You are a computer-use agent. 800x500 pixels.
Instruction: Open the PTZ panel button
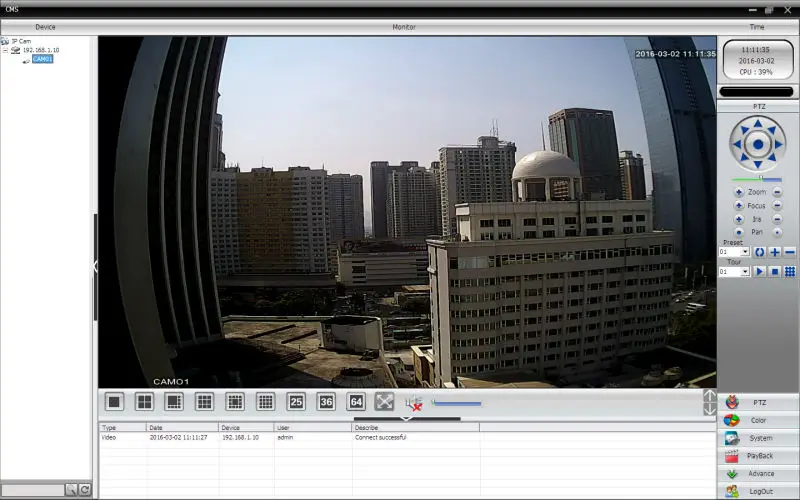click(x=758, y=403)
